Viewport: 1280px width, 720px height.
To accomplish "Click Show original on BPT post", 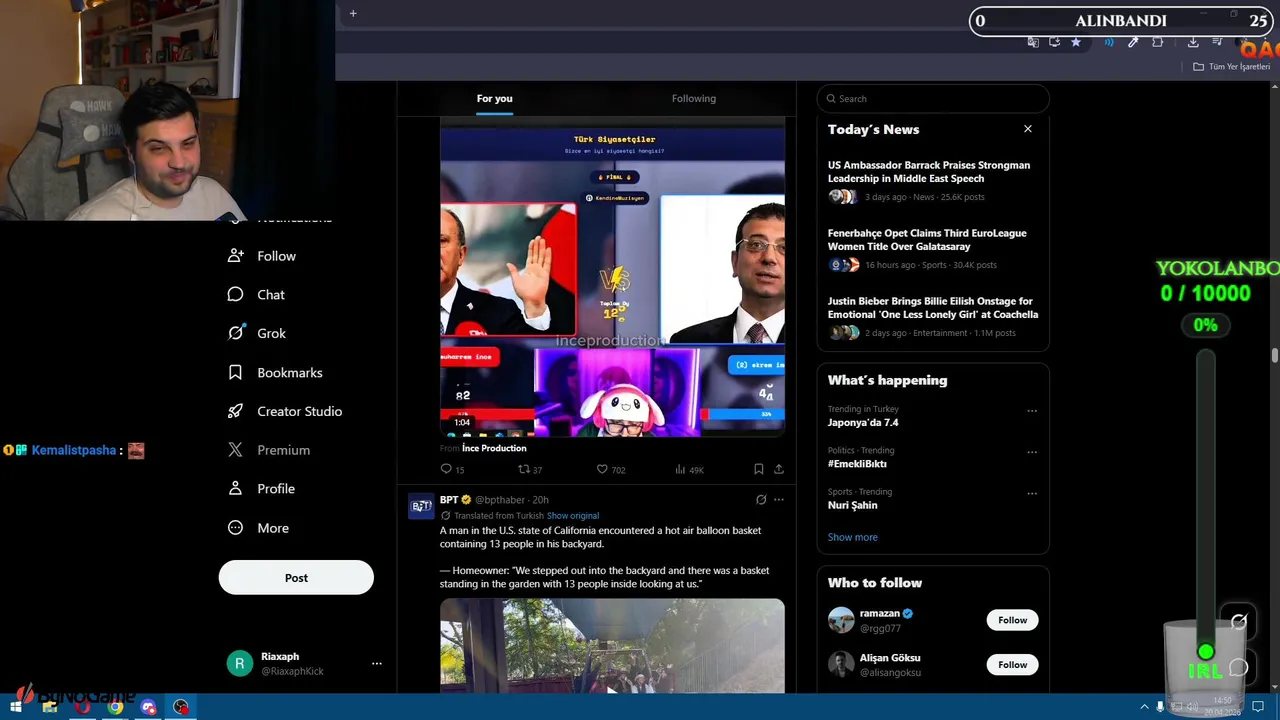I will tap(573, 516).
